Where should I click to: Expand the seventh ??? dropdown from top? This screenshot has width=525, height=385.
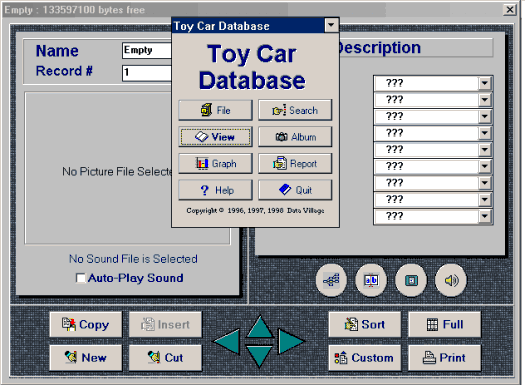484,183
